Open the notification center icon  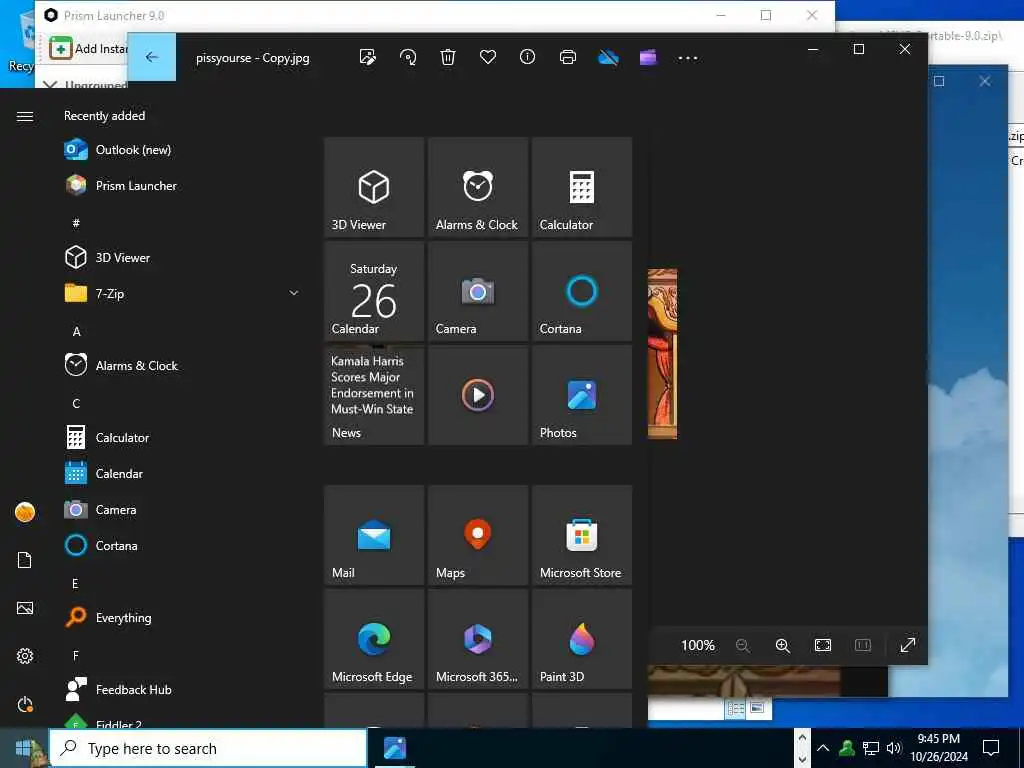(x=991, y=748)
